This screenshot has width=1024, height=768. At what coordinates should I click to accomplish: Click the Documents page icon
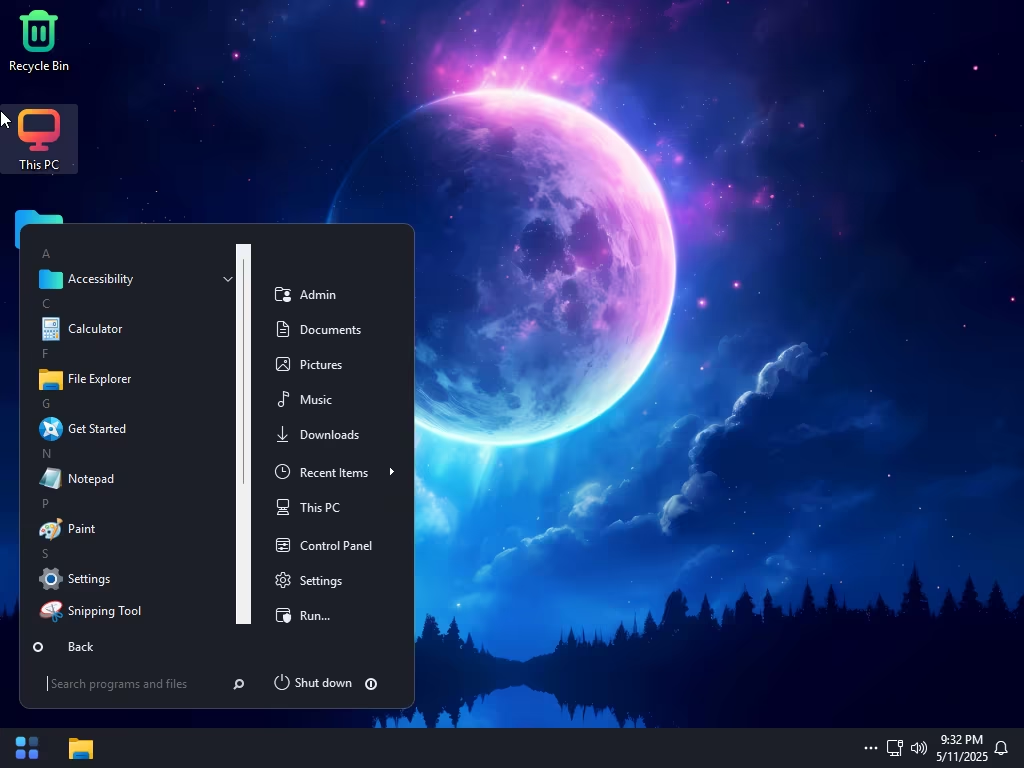tap(283, 329)
